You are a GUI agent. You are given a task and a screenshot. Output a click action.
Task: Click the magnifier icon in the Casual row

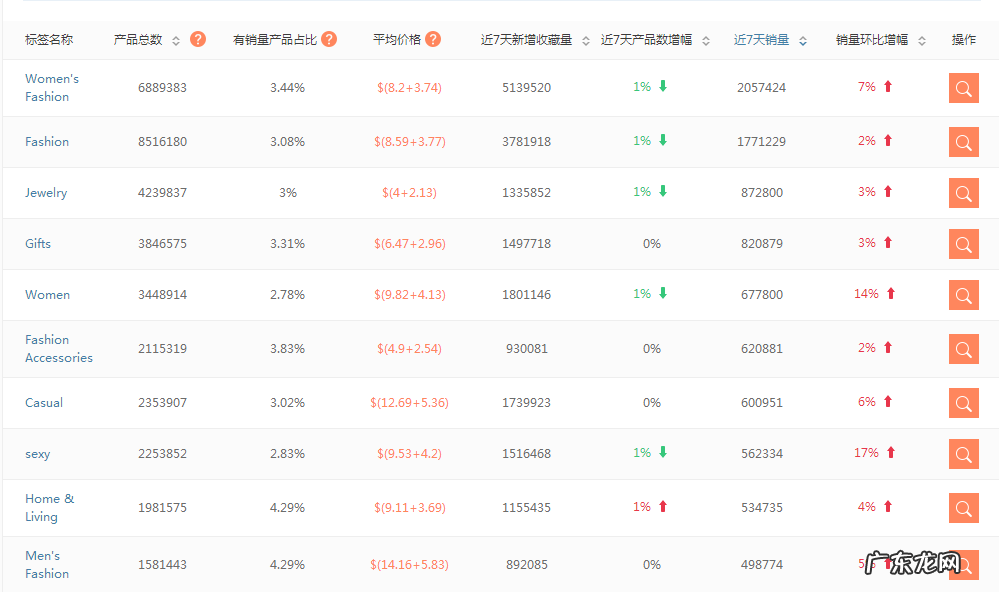pos(963,402)
